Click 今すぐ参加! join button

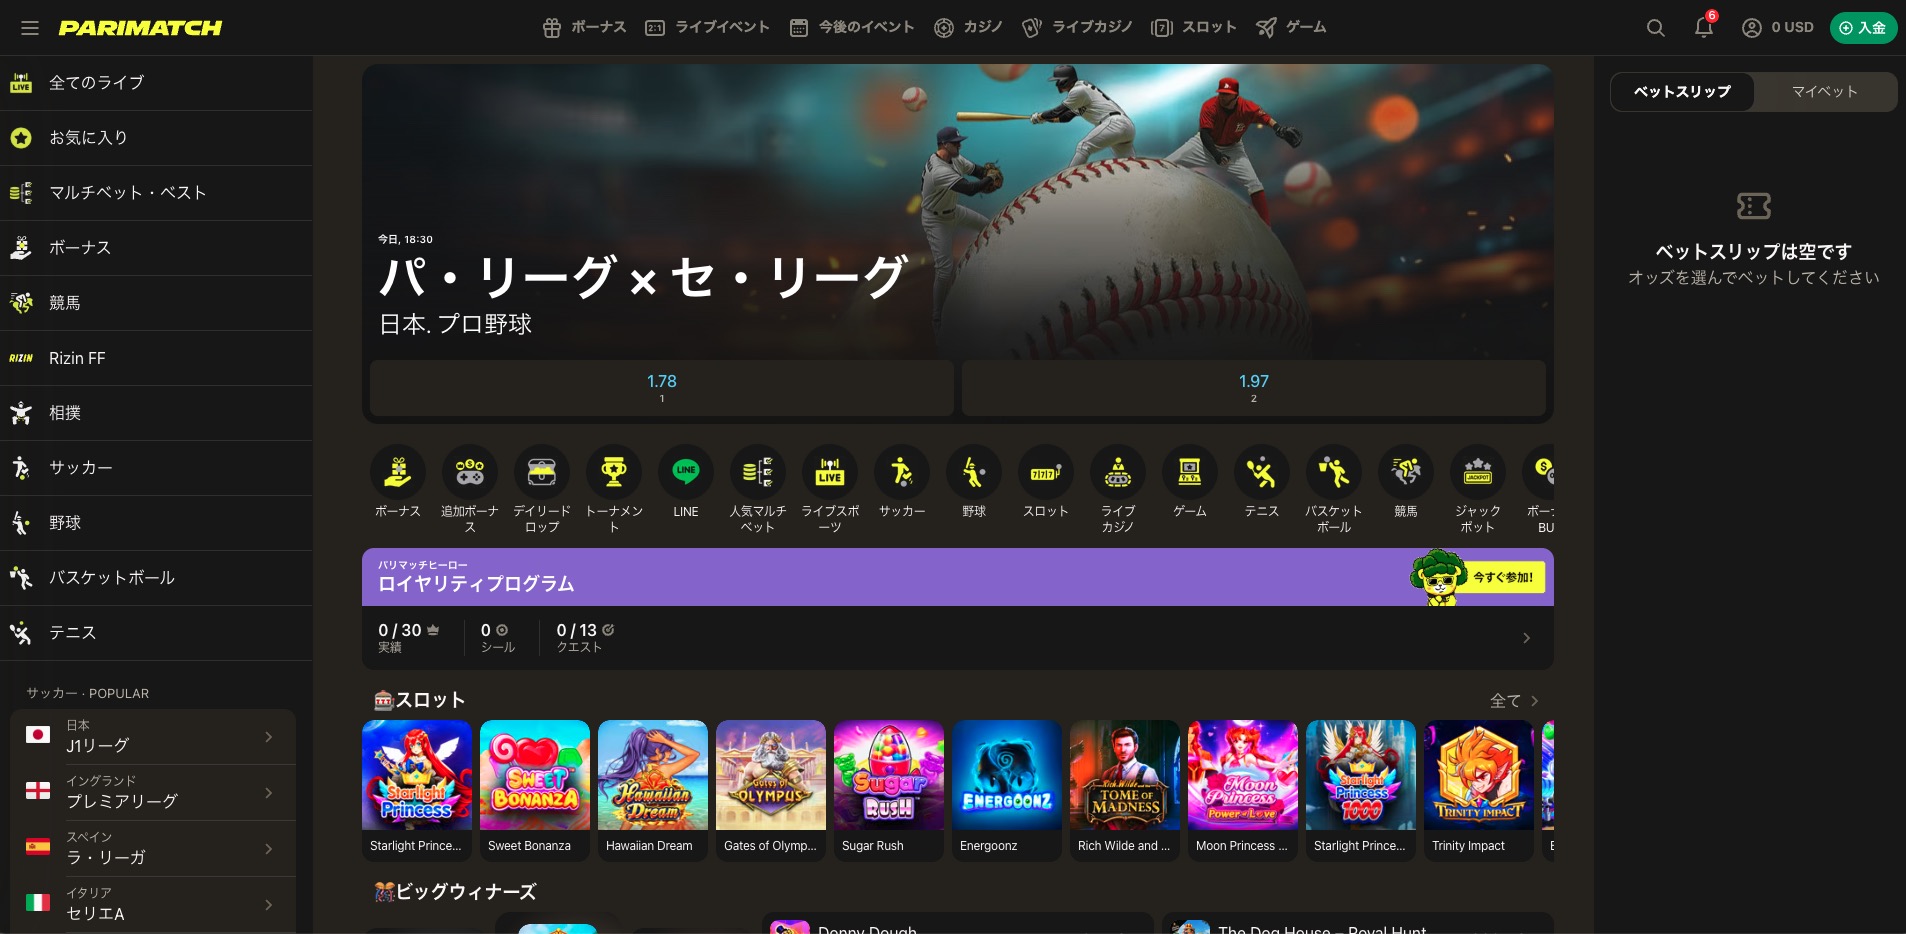pos(1502,577)
